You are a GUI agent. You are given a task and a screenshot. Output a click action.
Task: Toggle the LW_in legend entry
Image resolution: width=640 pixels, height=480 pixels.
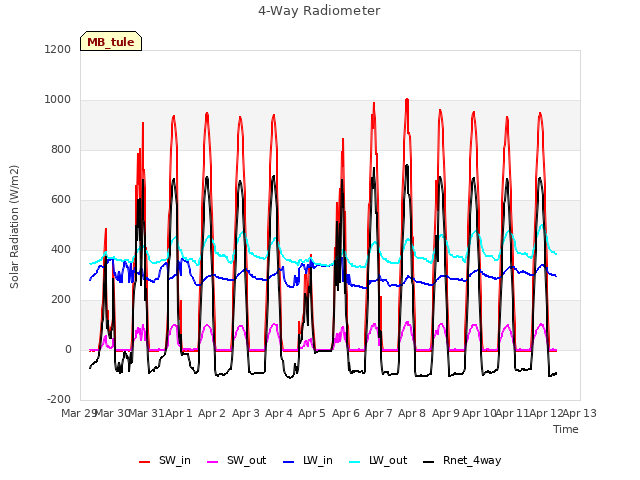point(308,460)
